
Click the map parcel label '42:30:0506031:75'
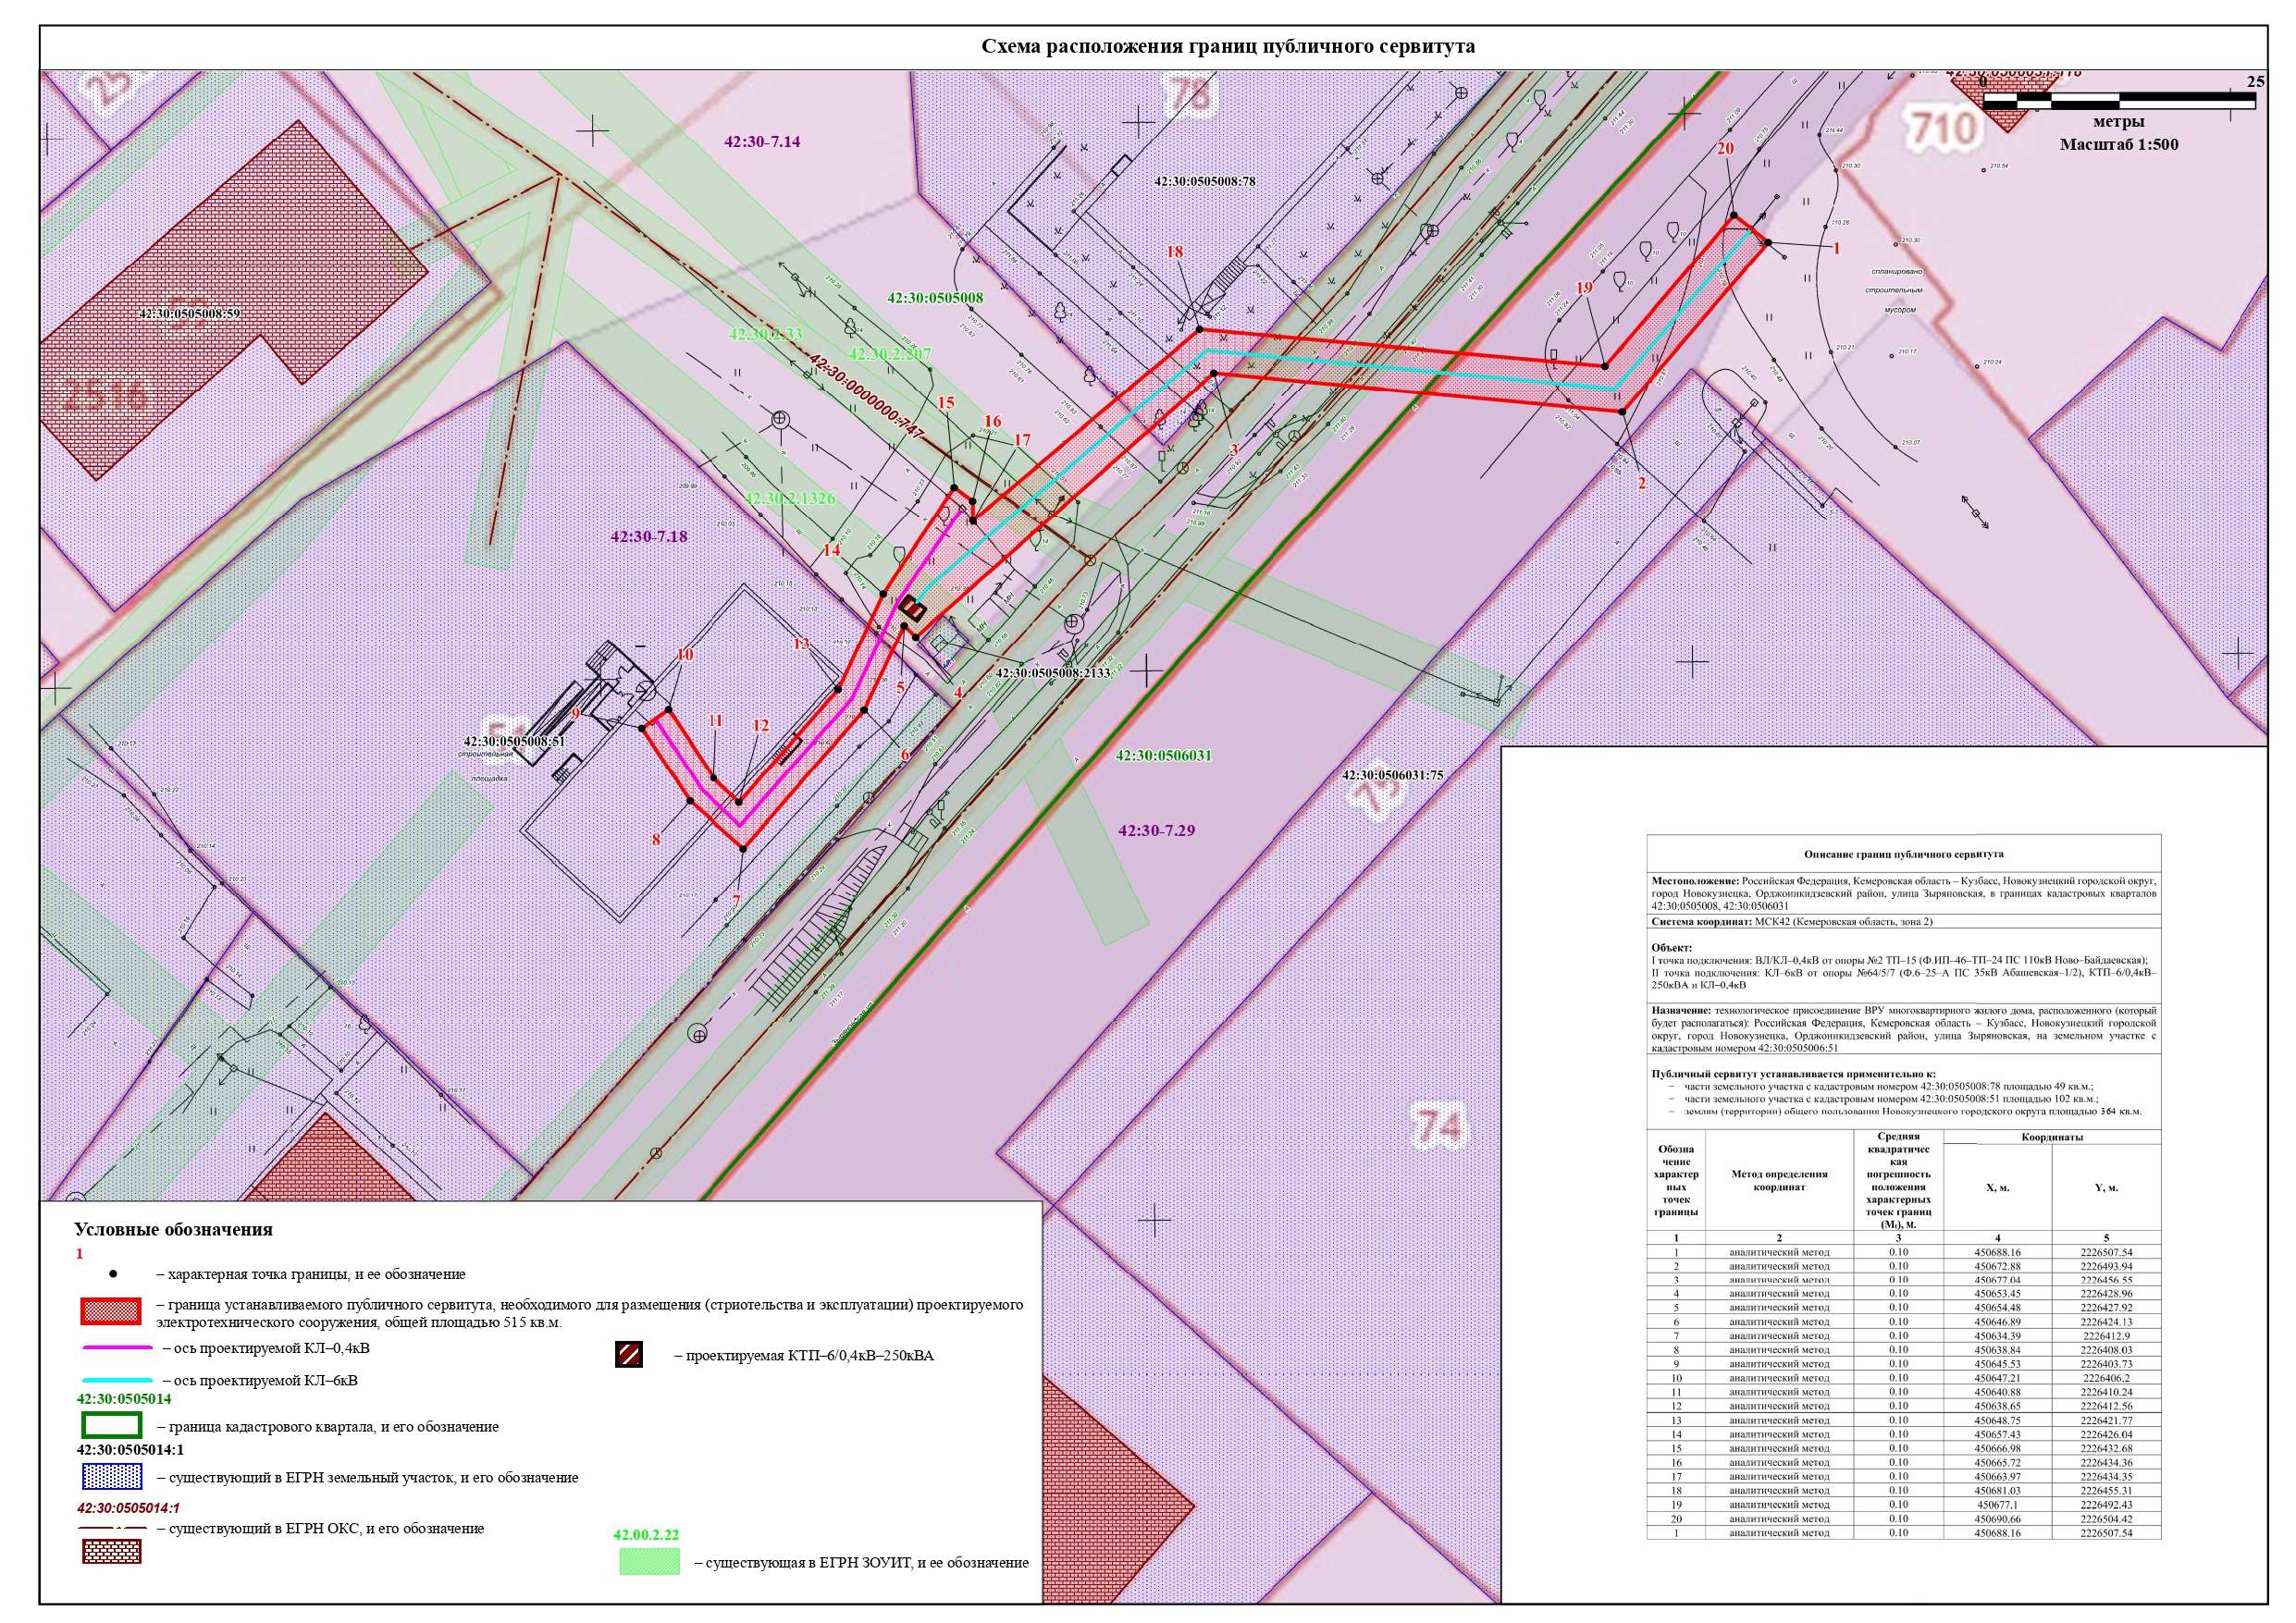1393,775
